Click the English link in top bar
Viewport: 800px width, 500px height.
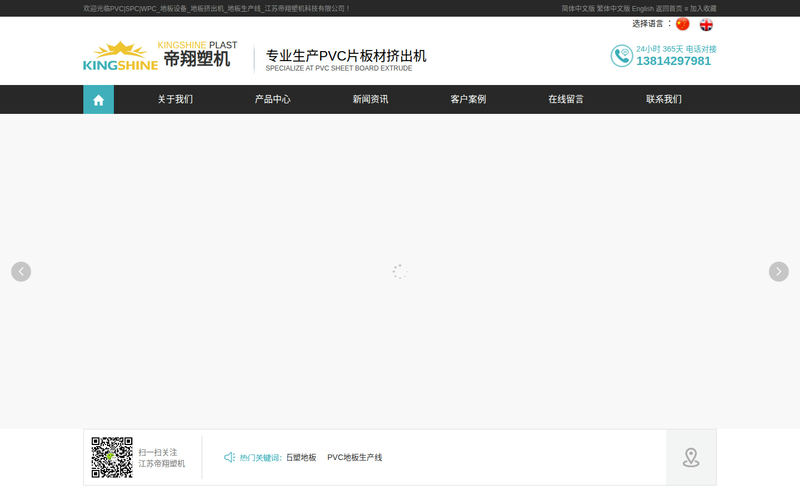[x=643, y=9]
